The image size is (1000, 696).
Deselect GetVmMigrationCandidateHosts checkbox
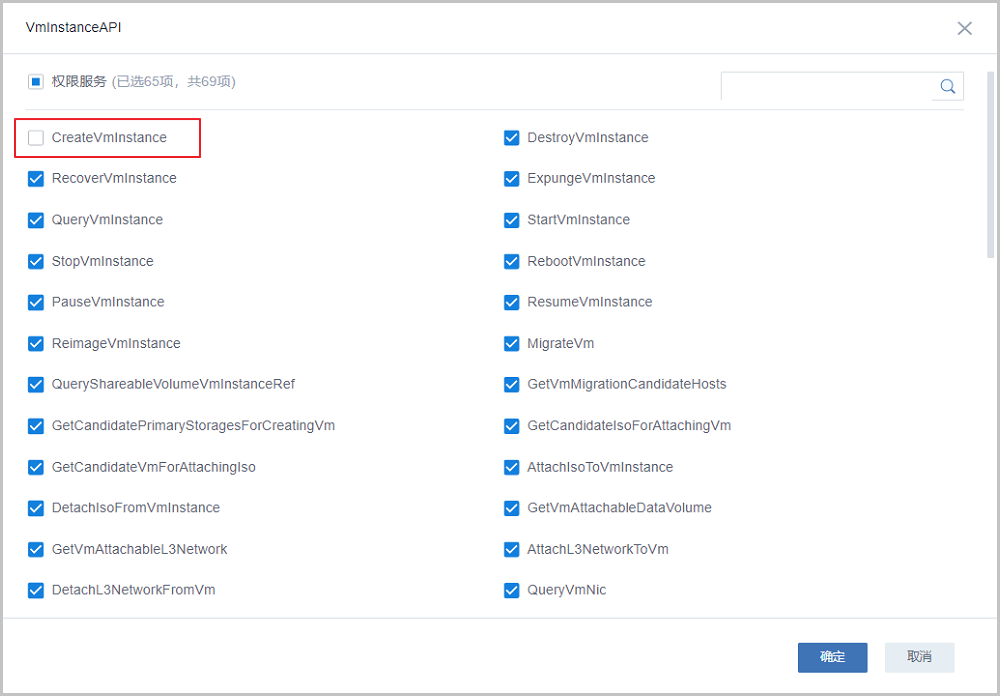click(x=512, y=385)
